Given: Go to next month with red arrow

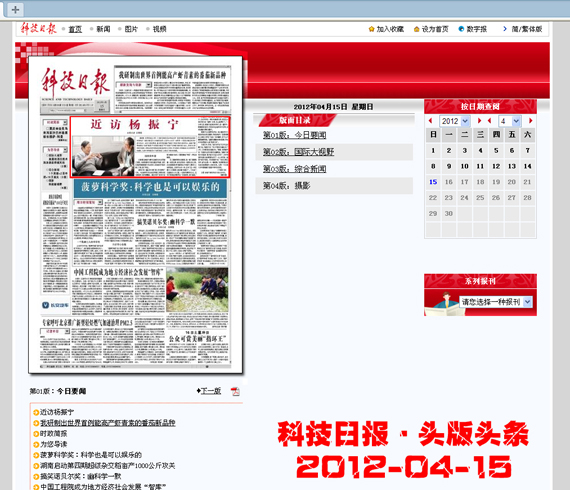Looking at the screenshot, I should point(531,121).
